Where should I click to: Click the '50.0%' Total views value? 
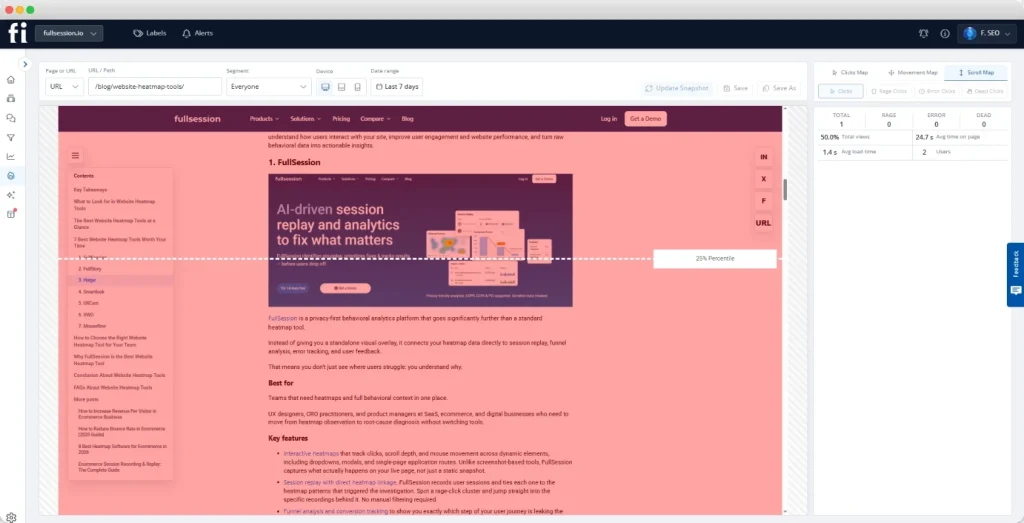pos(829,137)
